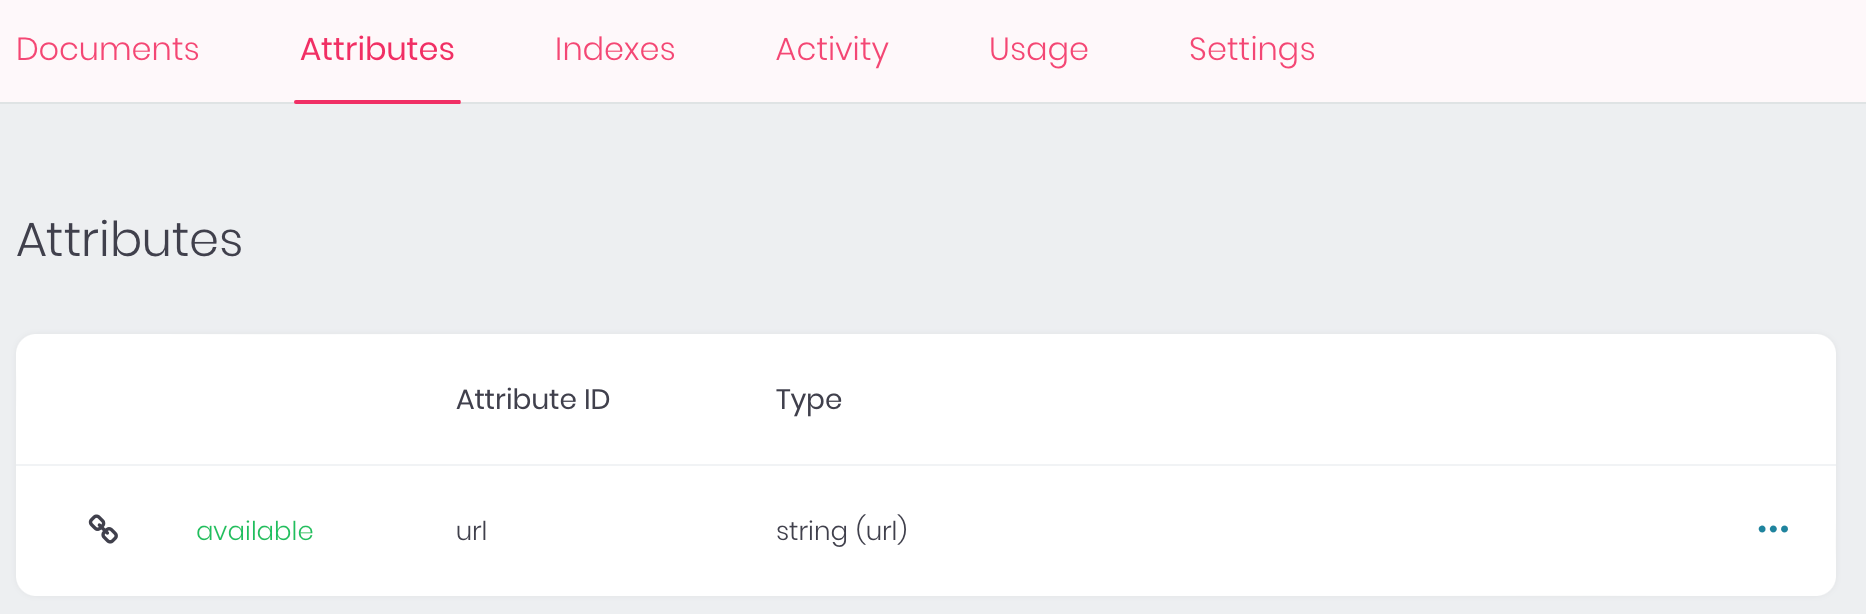This screenshot has width=1866, height=614.
Task: Click the Type column header
Action: tap(809, 399)
